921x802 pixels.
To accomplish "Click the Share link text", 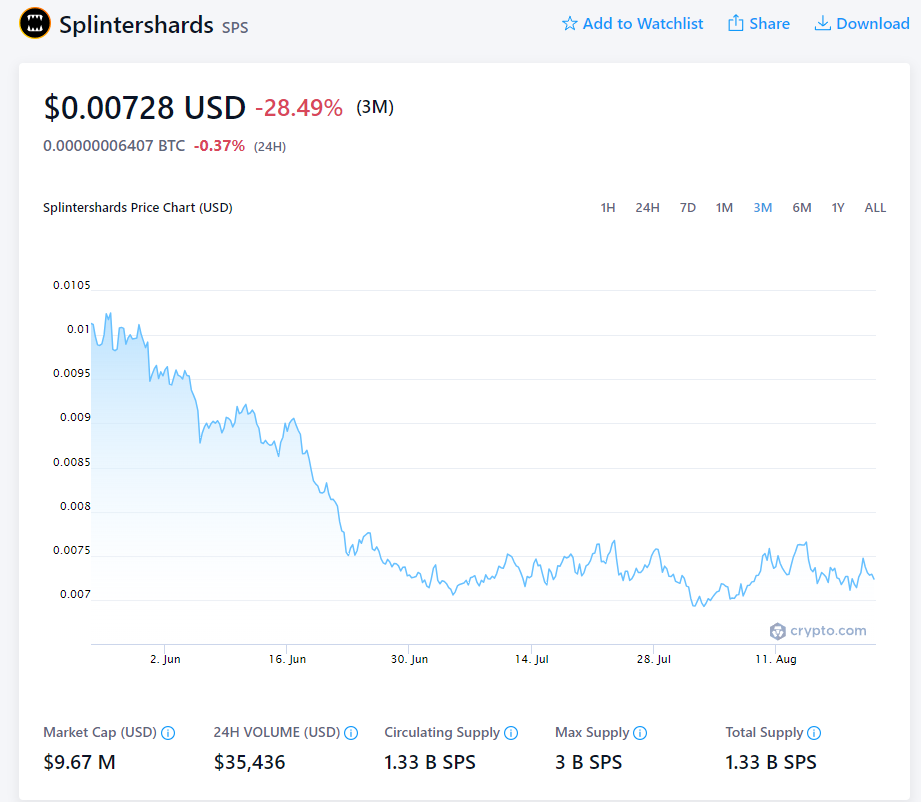I will coord(769,24).
